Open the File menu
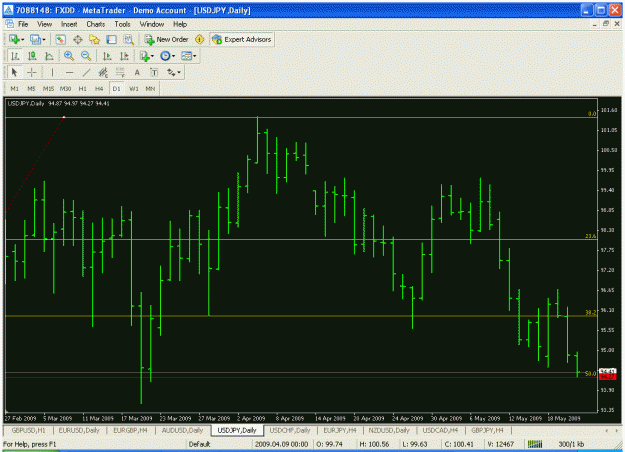The height and width of the screenshot is (452, 625). (23, 24)
